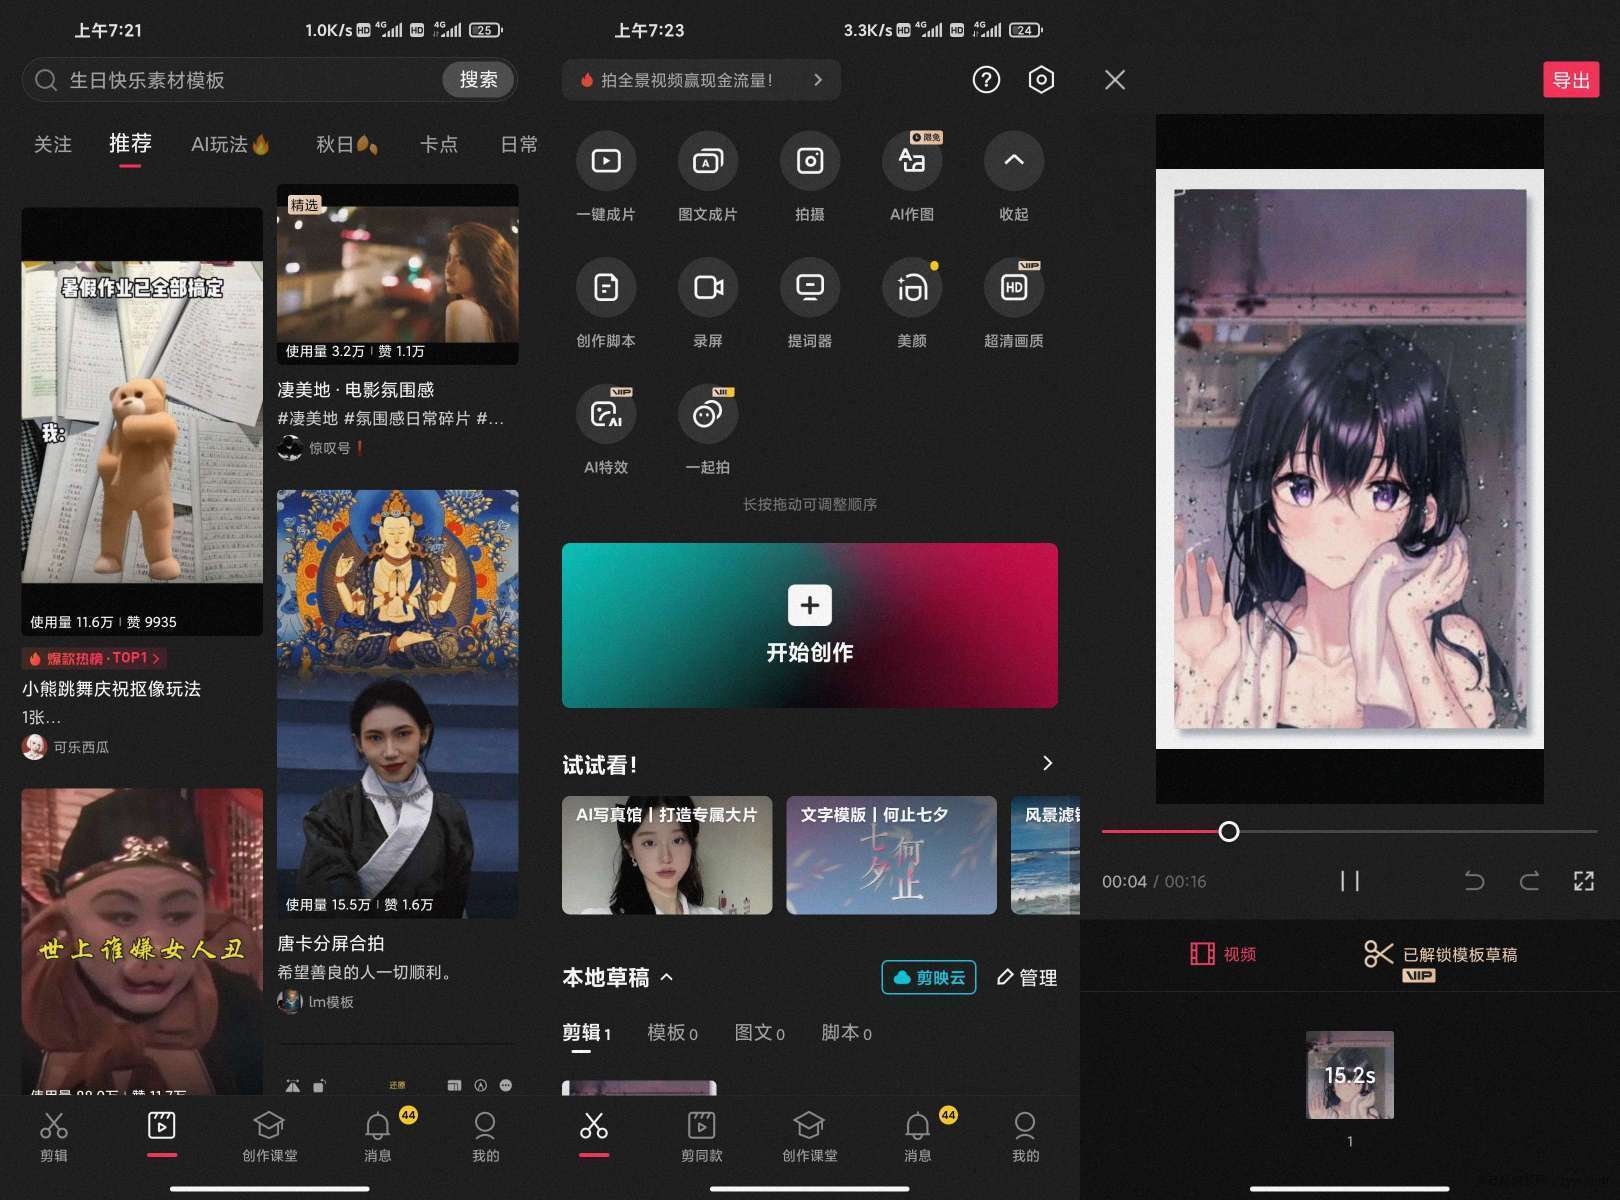Select the 推荐 recommended tab
Image resolution: width=1620 pixels, height=1200 pixels.
tap(130, 144)
